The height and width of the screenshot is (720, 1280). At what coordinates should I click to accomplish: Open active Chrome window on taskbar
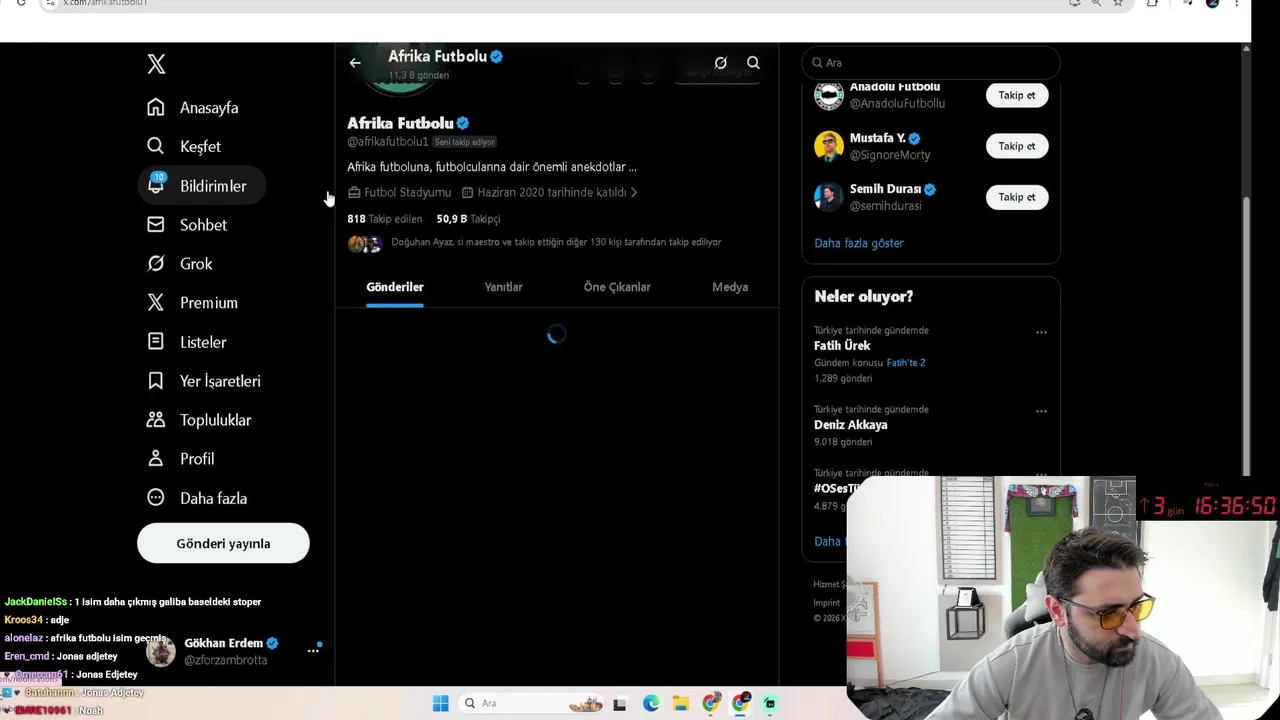pos(741,704)
